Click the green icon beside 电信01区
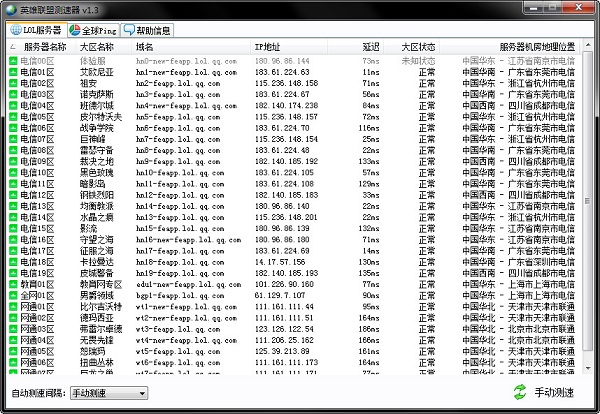Image resolution: width=600 pixels, height=414 pixels. tap(14, 74)
